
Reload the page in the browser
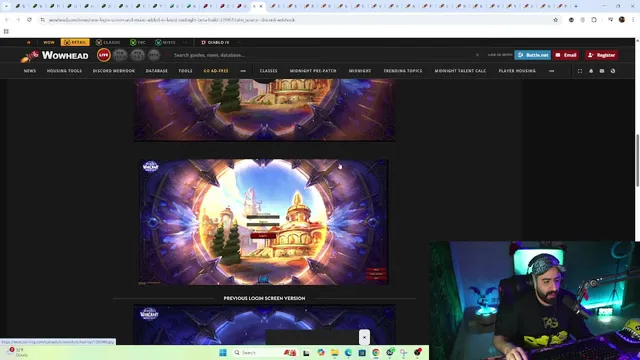pos(29,20)
